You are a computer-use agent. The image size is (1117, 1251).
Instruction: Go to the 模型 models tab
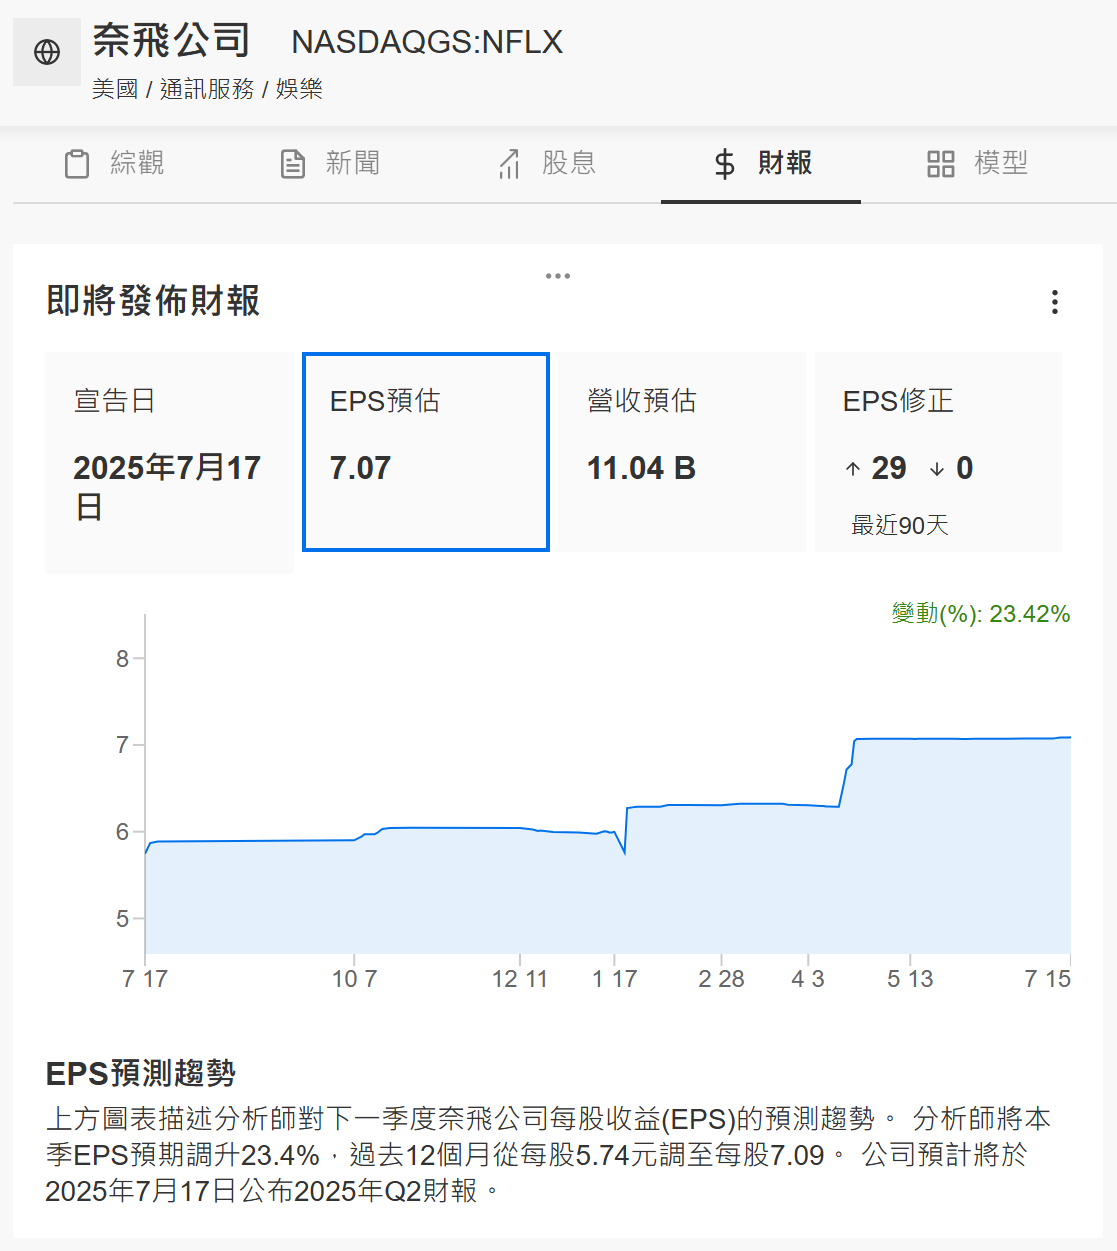977,164
